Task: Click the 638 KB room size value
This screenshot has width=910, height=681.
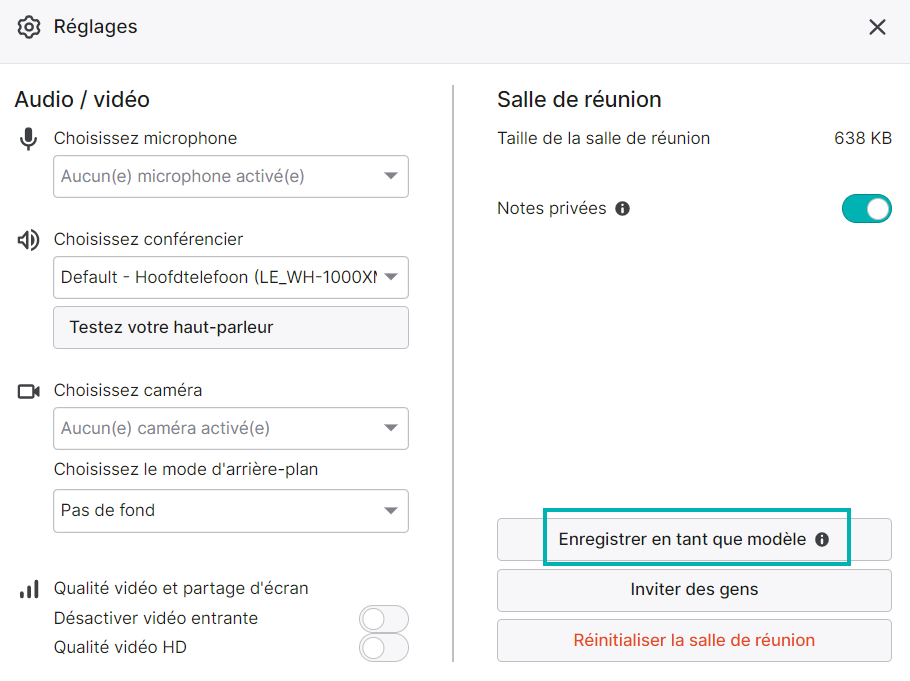Action: coord(862,138)
